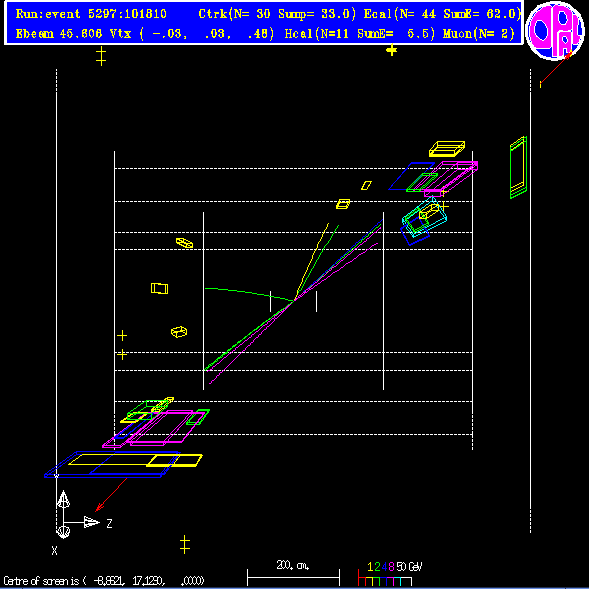Click the OPAL logo in the top corner

[555, 31]
